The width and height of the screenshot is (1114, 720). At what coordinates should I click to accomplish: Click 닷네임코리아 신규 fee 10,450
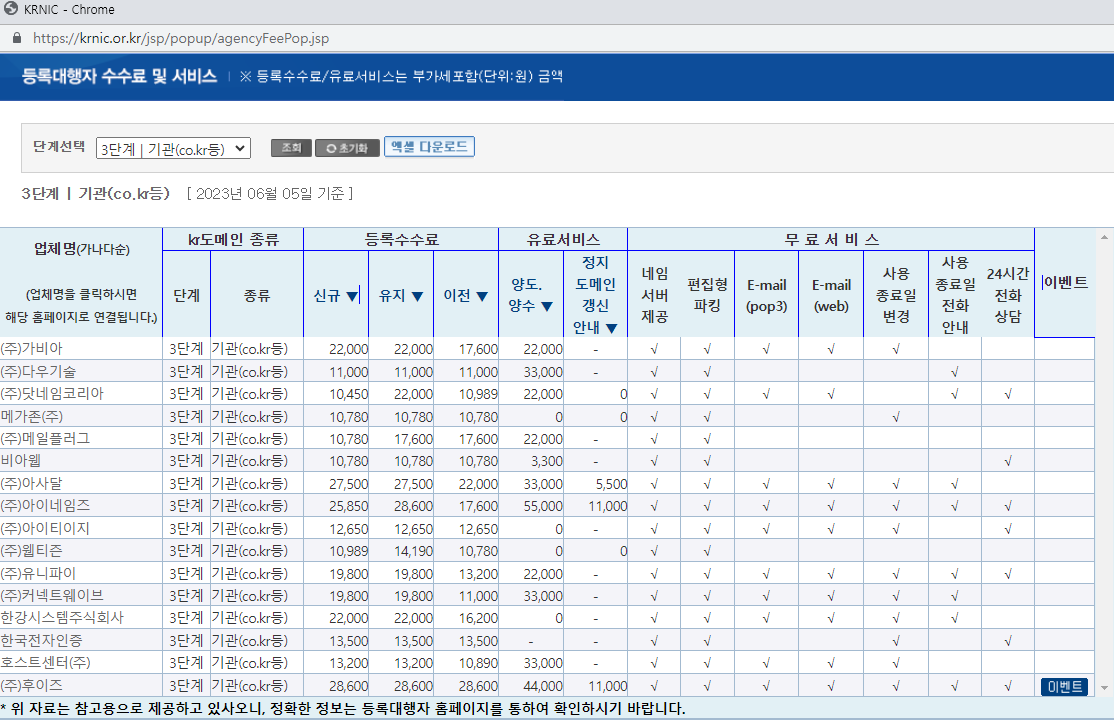348,394
